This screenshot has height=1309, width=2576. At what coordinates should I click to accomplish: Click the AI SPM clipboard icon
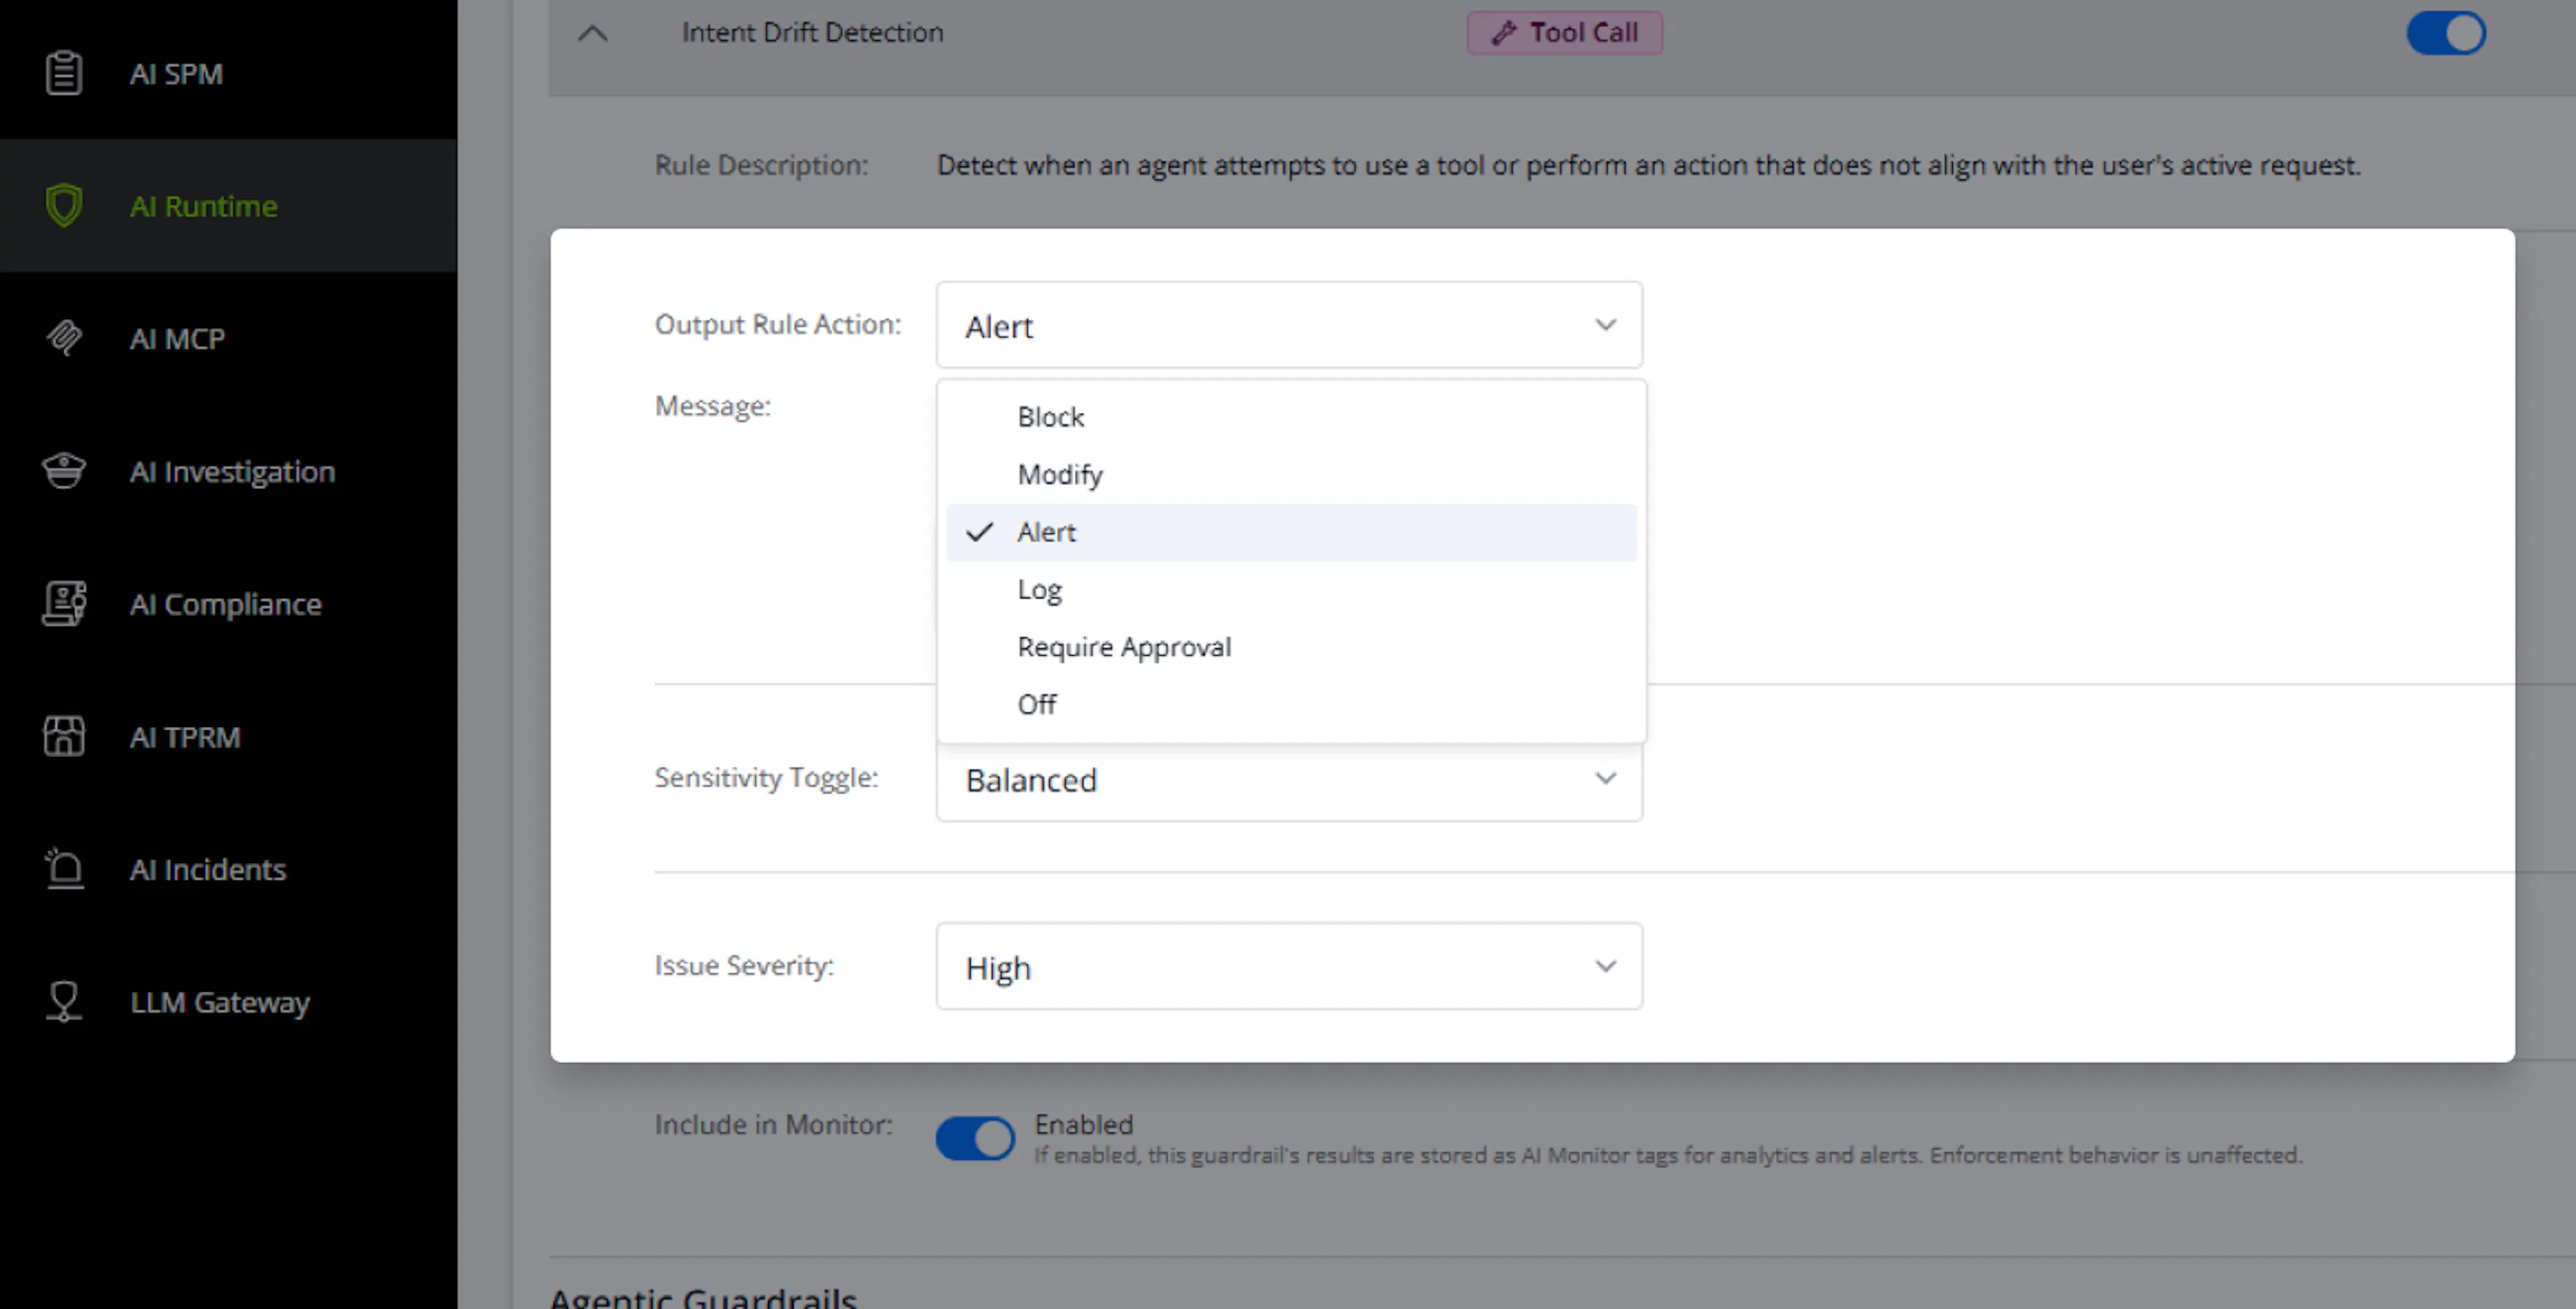point(64,73)
